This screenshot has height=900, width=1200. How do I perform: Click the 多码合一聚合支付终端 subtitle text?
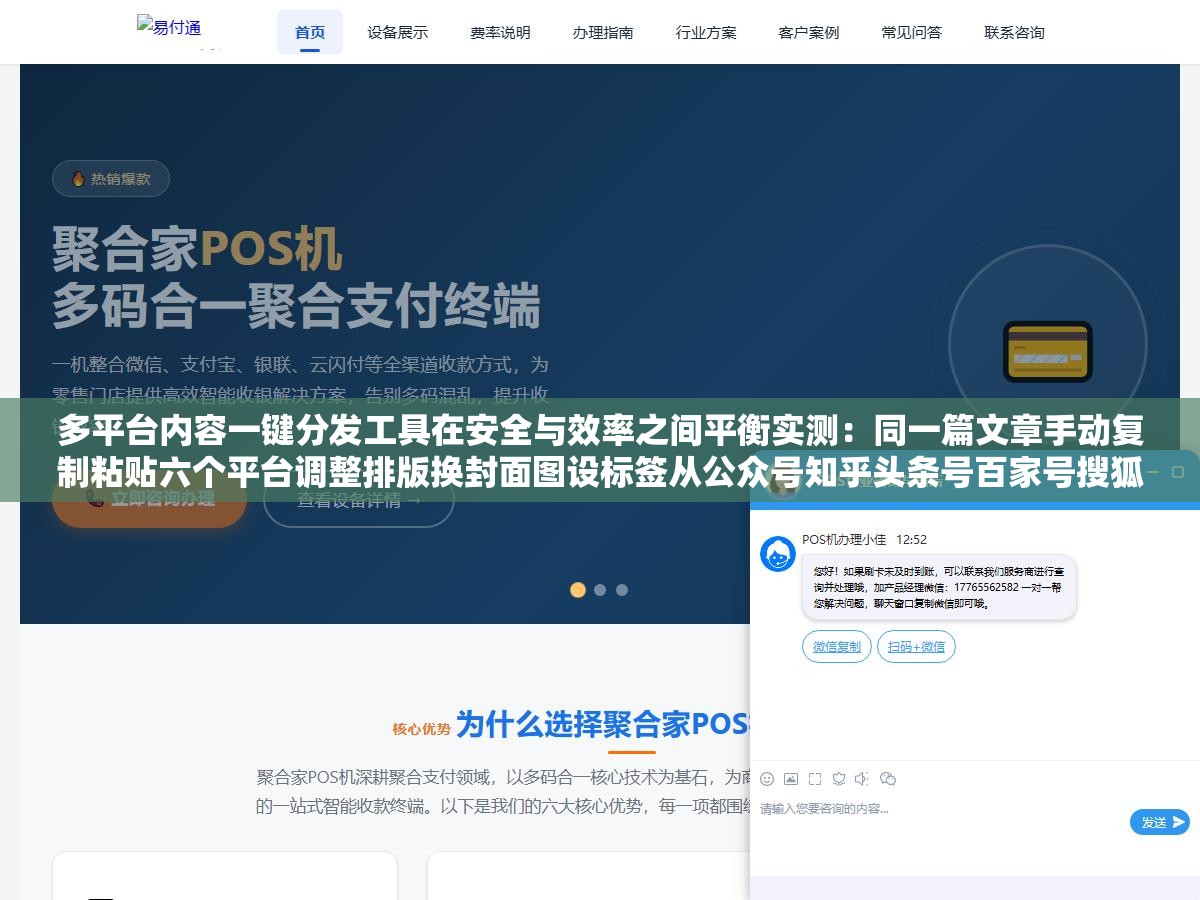(x=296, y=306)
